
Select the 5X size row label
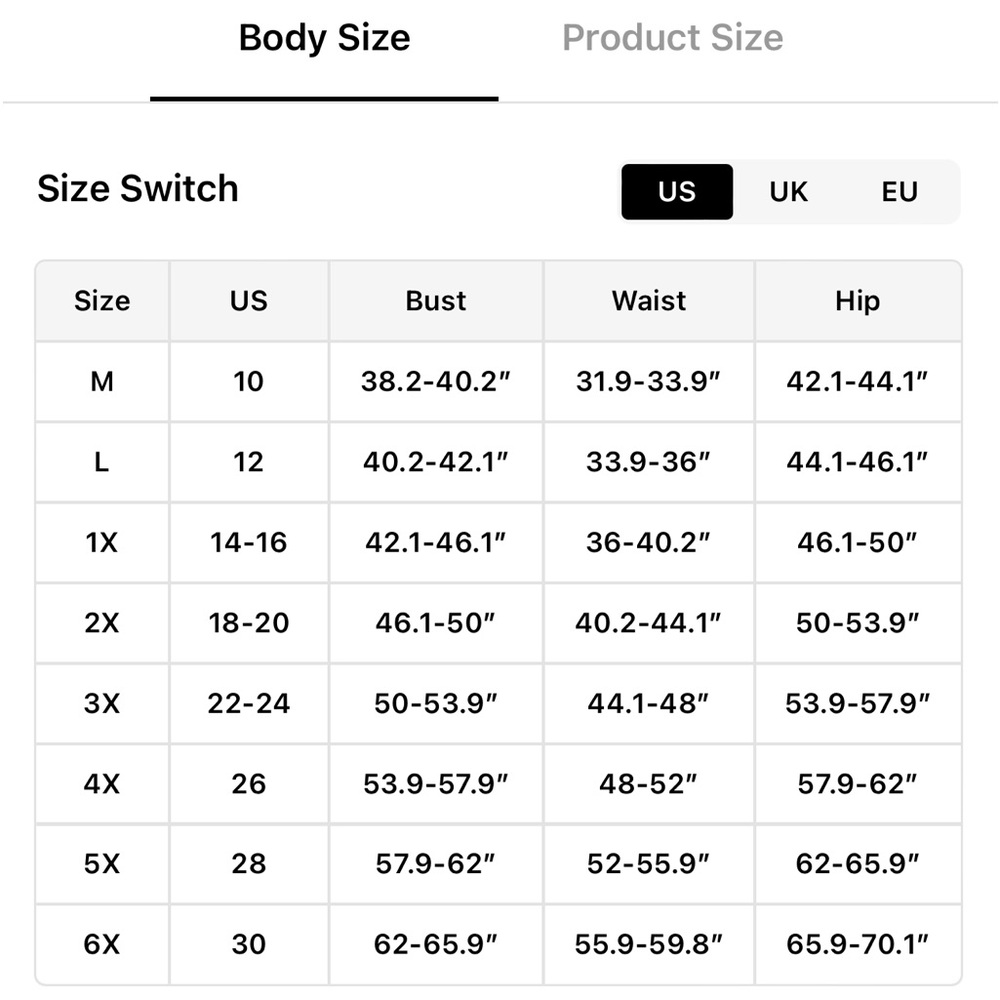point(102,864)
